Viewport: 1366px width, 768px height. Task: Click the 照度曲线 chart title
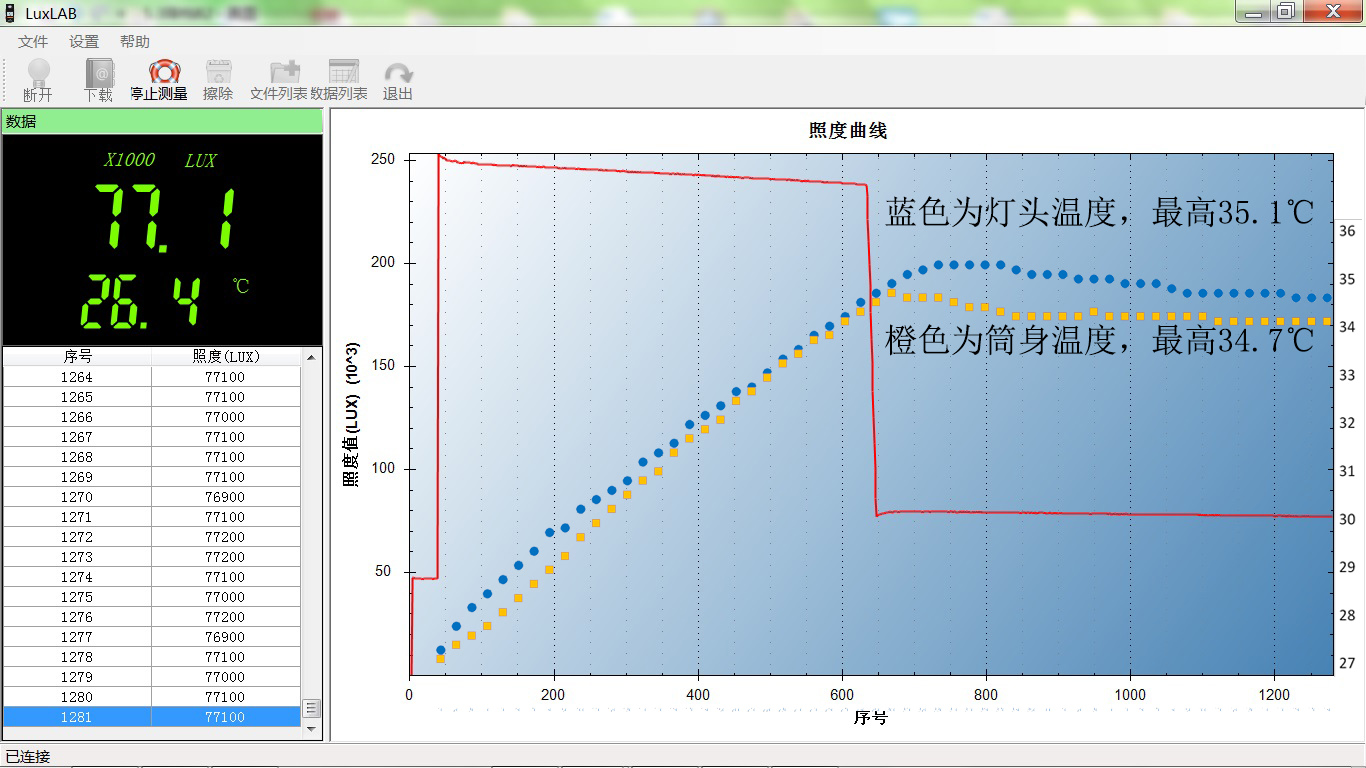(847, 131)
